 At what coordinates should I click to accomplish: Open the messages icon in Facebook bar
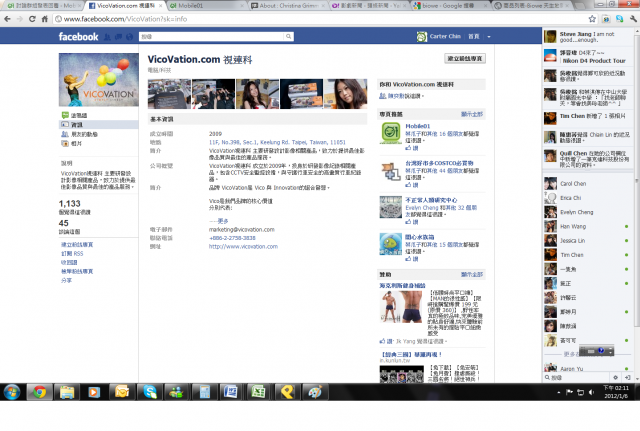click(x=118, y=37)
